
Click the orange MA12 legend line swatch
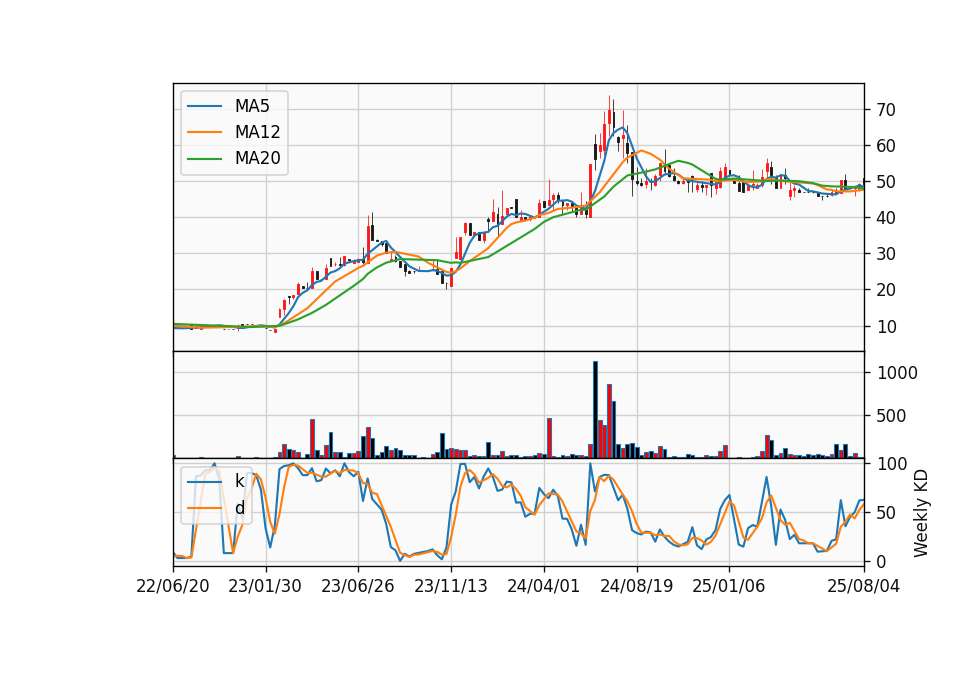pyautogui.click(x=204, y=132)
